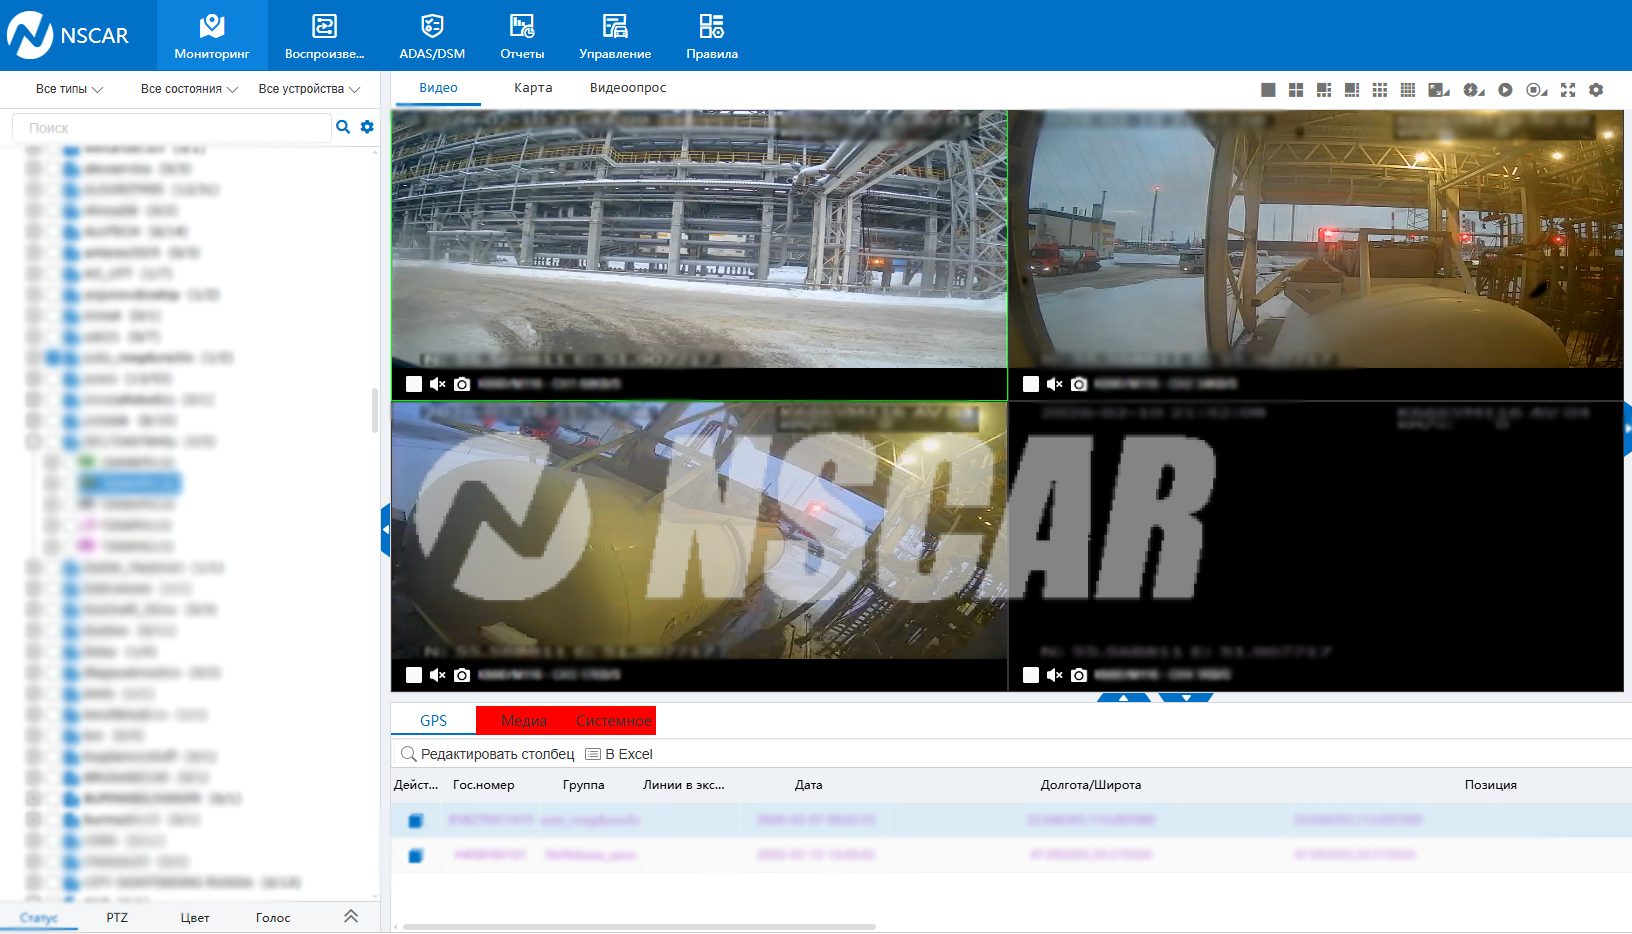Switch to the PTZ tab

(117, 918)
